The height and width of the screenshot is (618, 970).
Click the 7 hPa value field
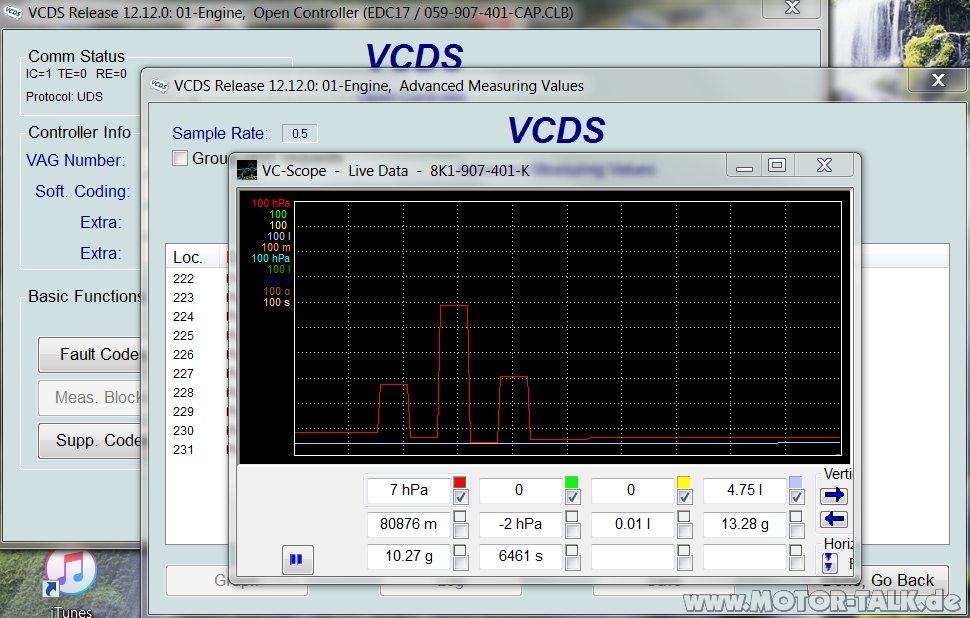pos(408,490)
